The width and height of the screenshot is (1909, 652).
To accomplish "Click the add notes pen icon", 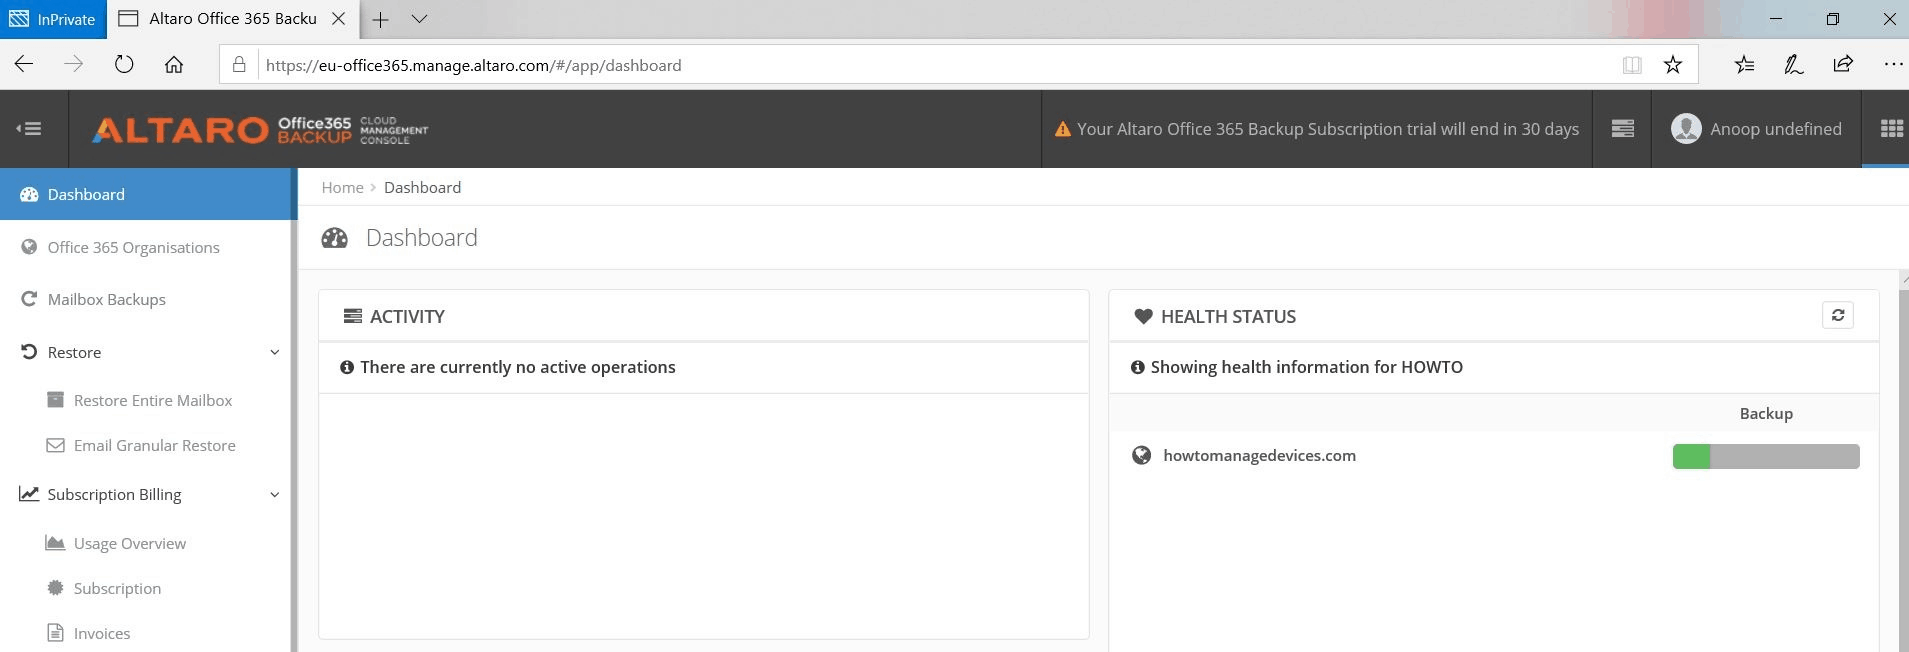I will [1793, 65].
